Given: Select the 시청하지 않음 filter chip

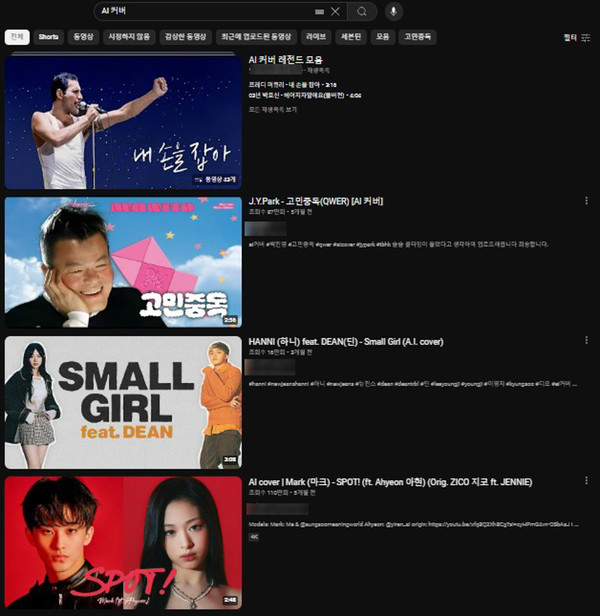Looking at the screenshot, I should pyautogui.click(x=129, y=37).
